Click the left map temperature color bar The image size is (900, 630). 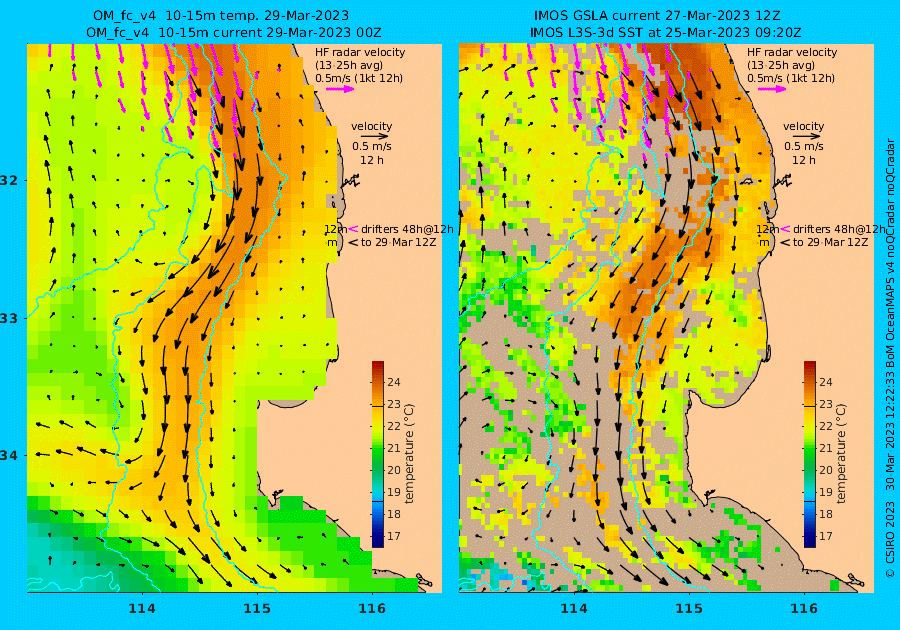click(378, 454)
